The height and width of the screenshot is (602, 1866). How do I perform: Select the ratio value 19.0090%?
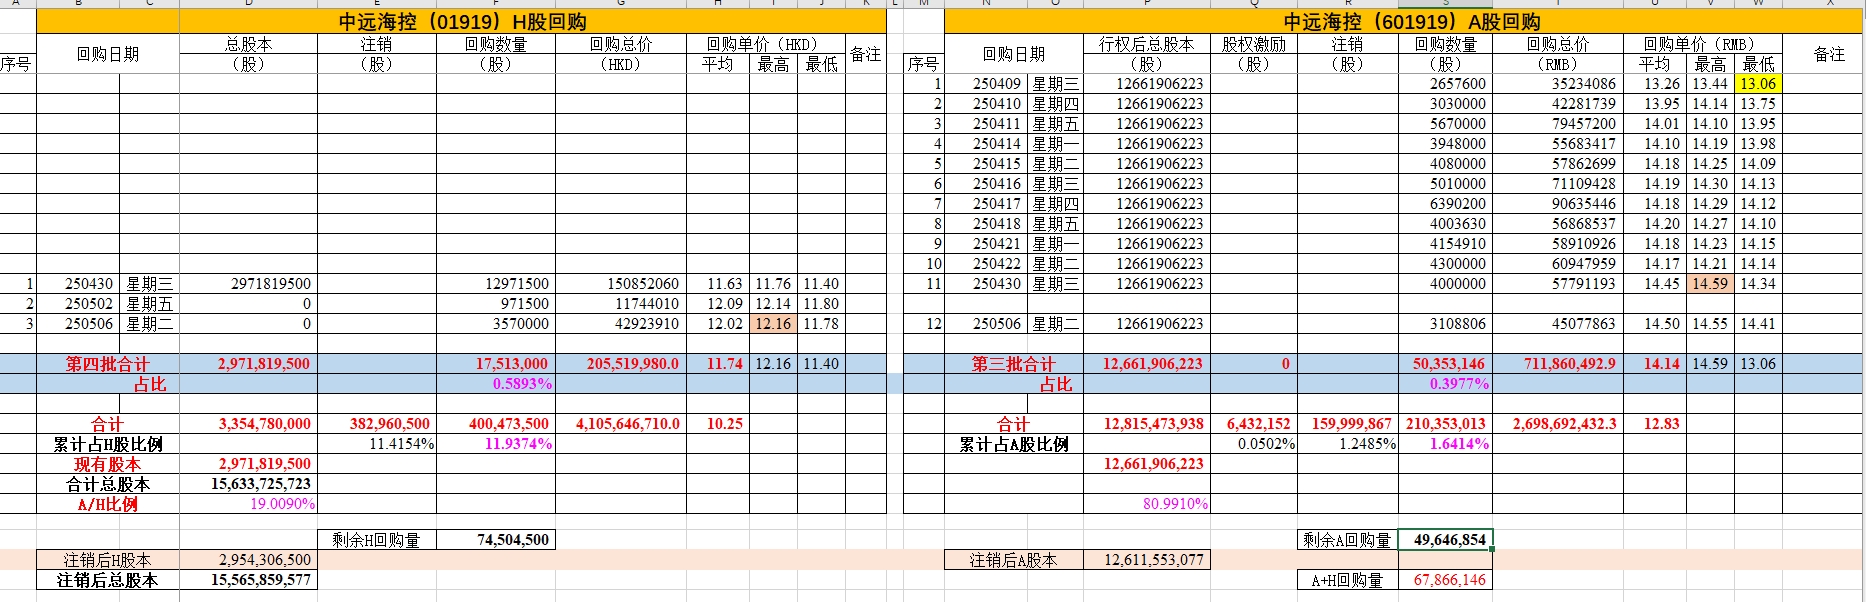(248, 504)
